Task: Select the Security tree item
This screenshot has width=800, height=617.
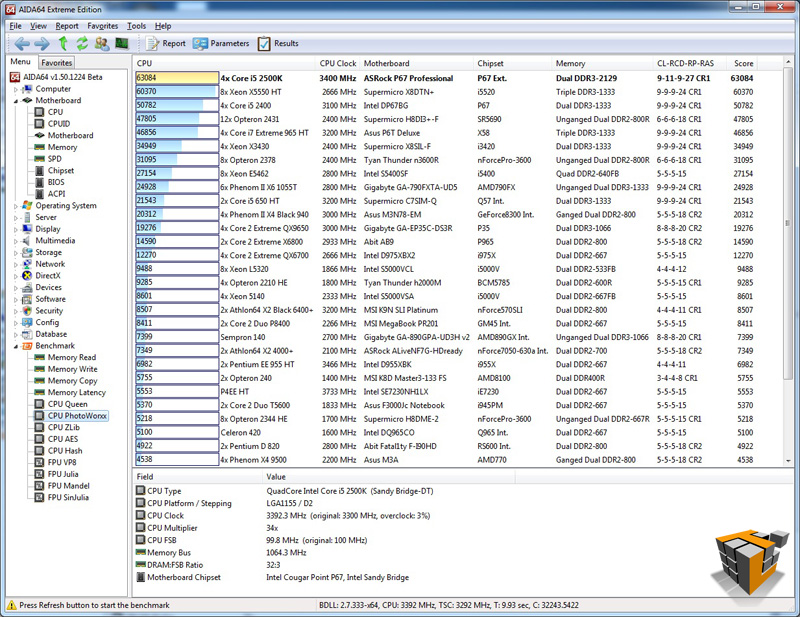Action: [49, 311]
